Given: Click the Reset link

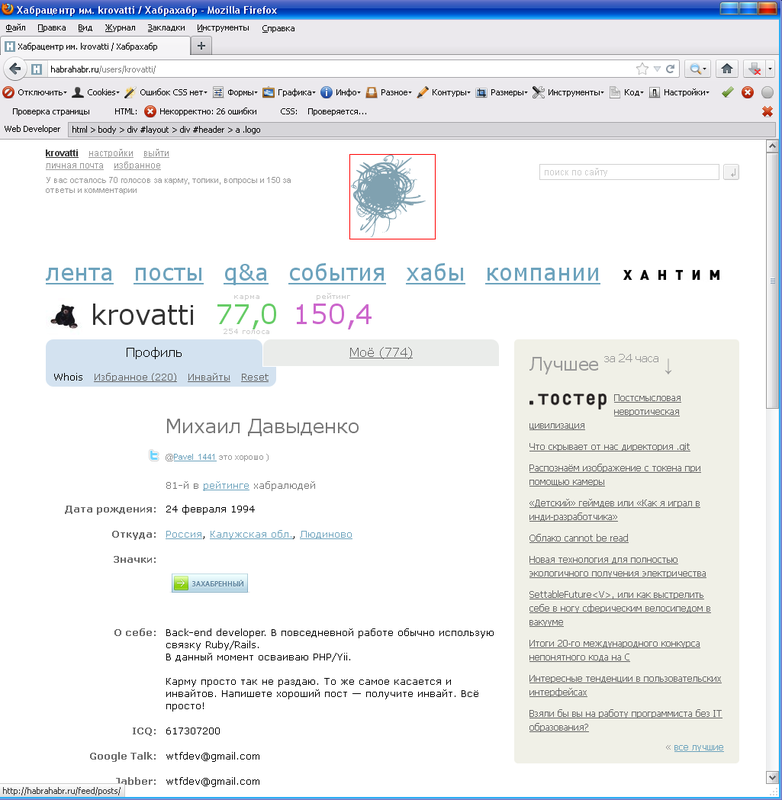Looking at the screenshot, I should pos(255,377).
